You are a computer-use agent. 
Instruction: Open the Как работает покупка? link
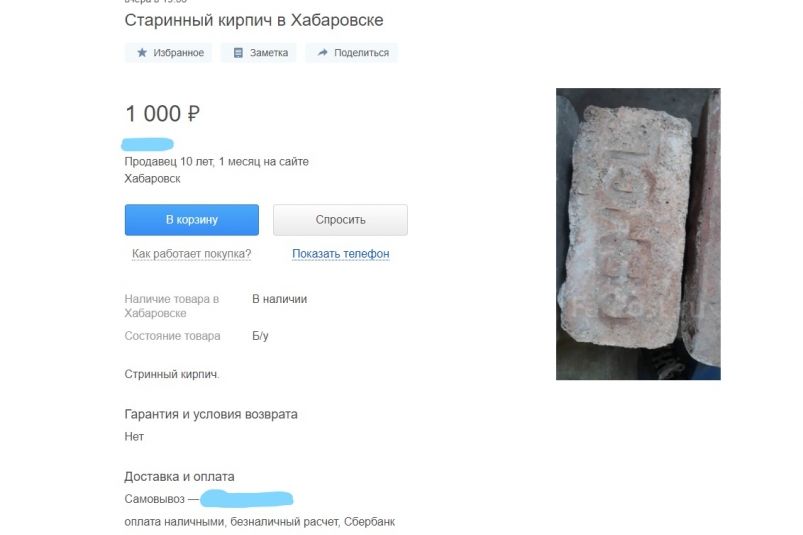192,254
